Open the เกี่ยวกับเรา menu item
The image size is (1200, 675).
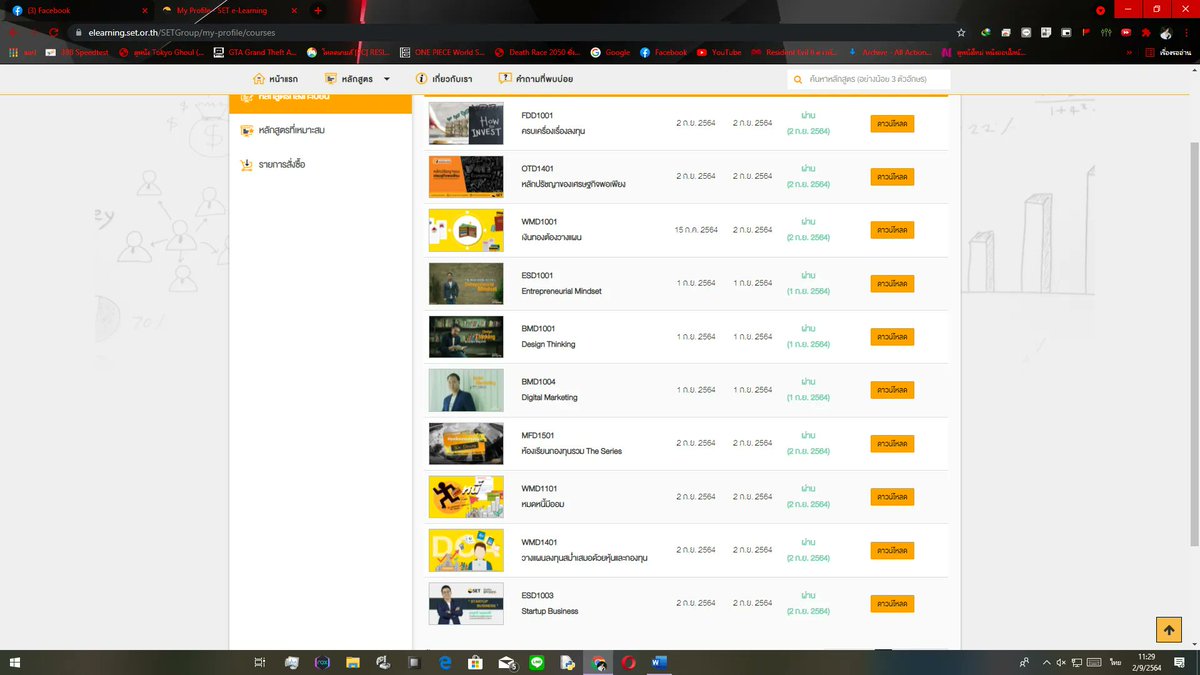[x=454, y=79]
